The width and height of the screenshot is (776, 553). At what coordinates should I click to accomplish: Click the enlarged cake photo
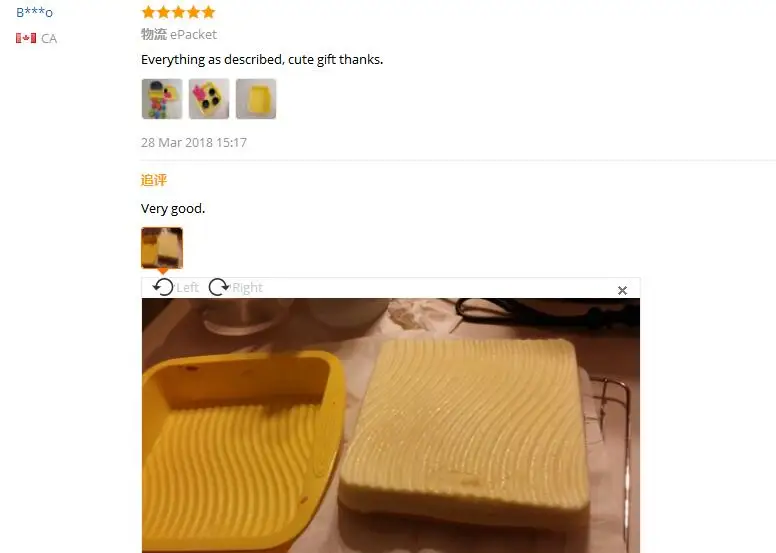391,425
